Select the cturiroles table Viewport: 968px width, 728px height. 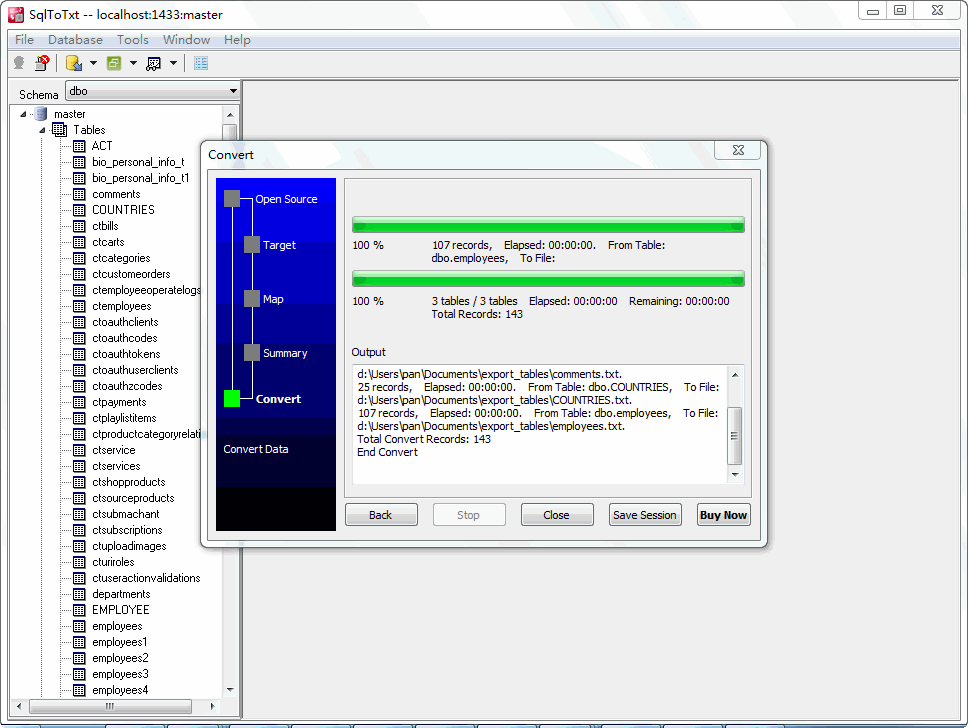point(113,562)
